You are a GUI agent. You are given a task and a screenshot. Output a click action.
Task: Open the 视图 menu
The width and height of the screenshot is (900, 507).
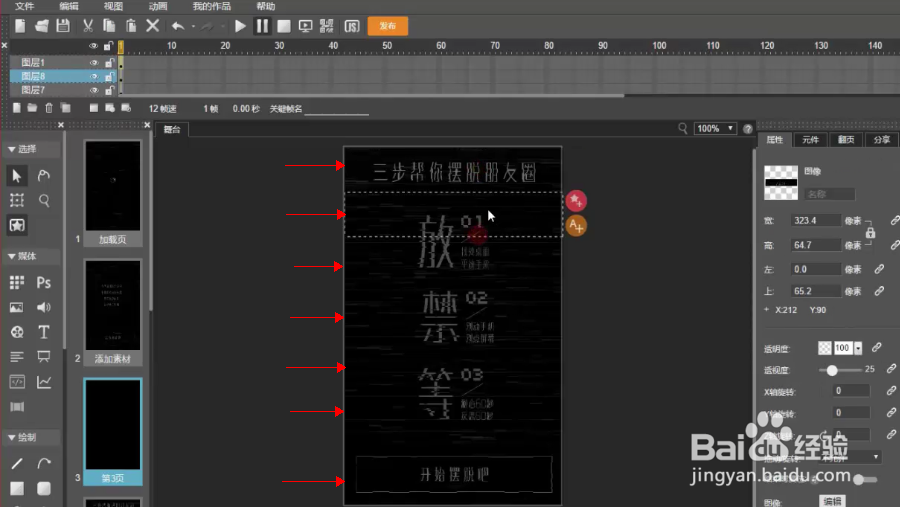click(x=113, y=6)
